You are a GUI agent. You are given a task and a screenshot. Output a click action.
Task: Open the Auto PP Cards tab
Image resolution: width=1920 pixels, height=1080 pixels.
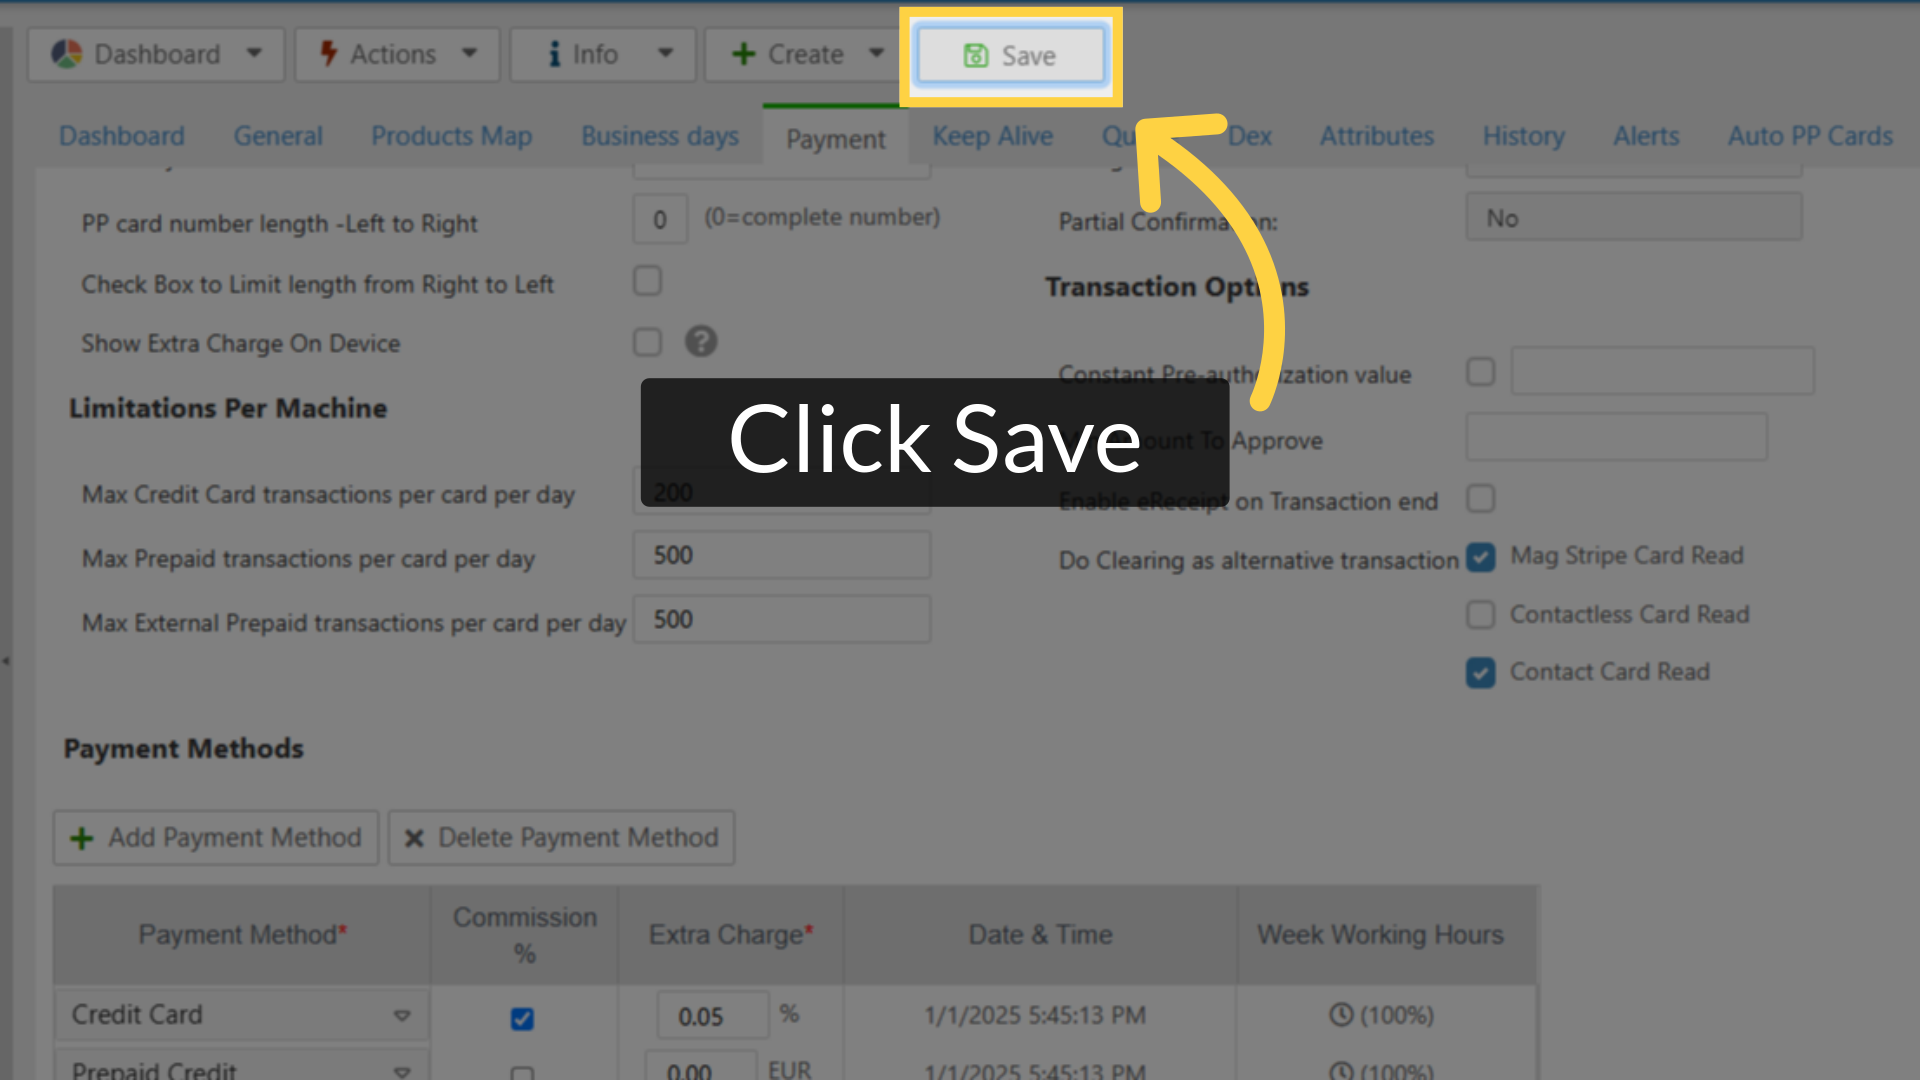click(1810, 136)
